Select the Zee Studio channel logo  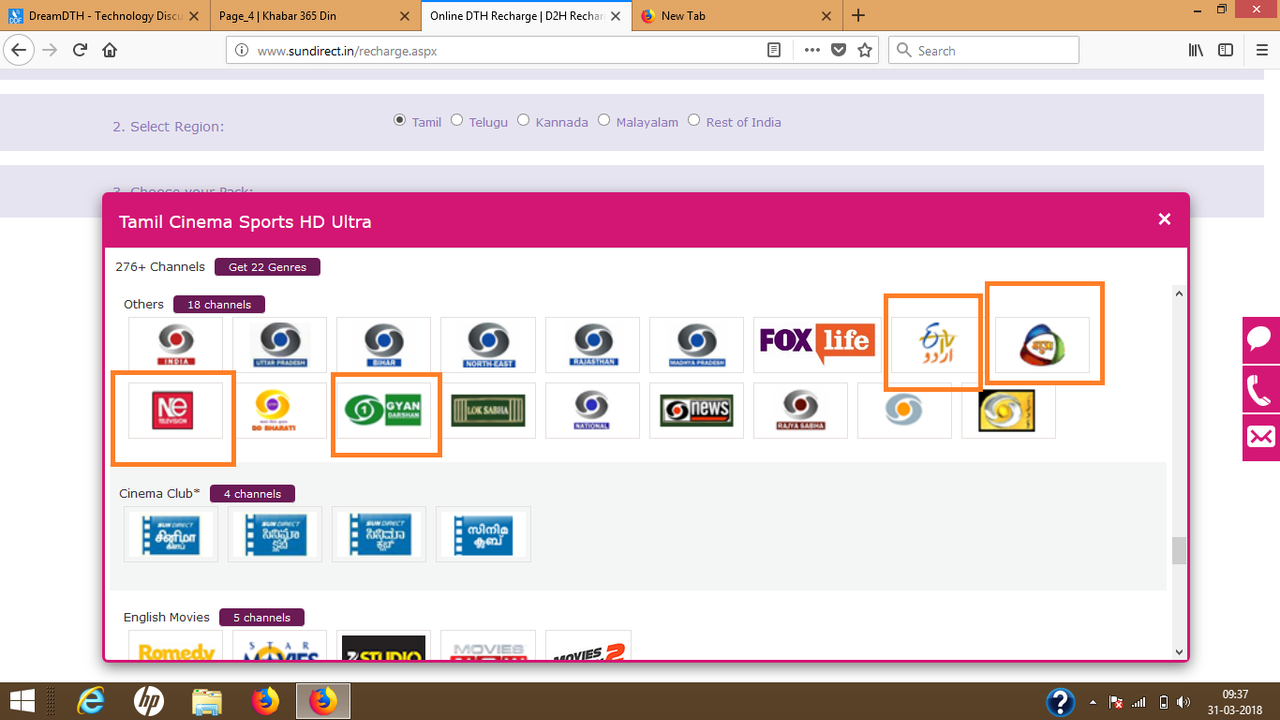tap(384, 645)
